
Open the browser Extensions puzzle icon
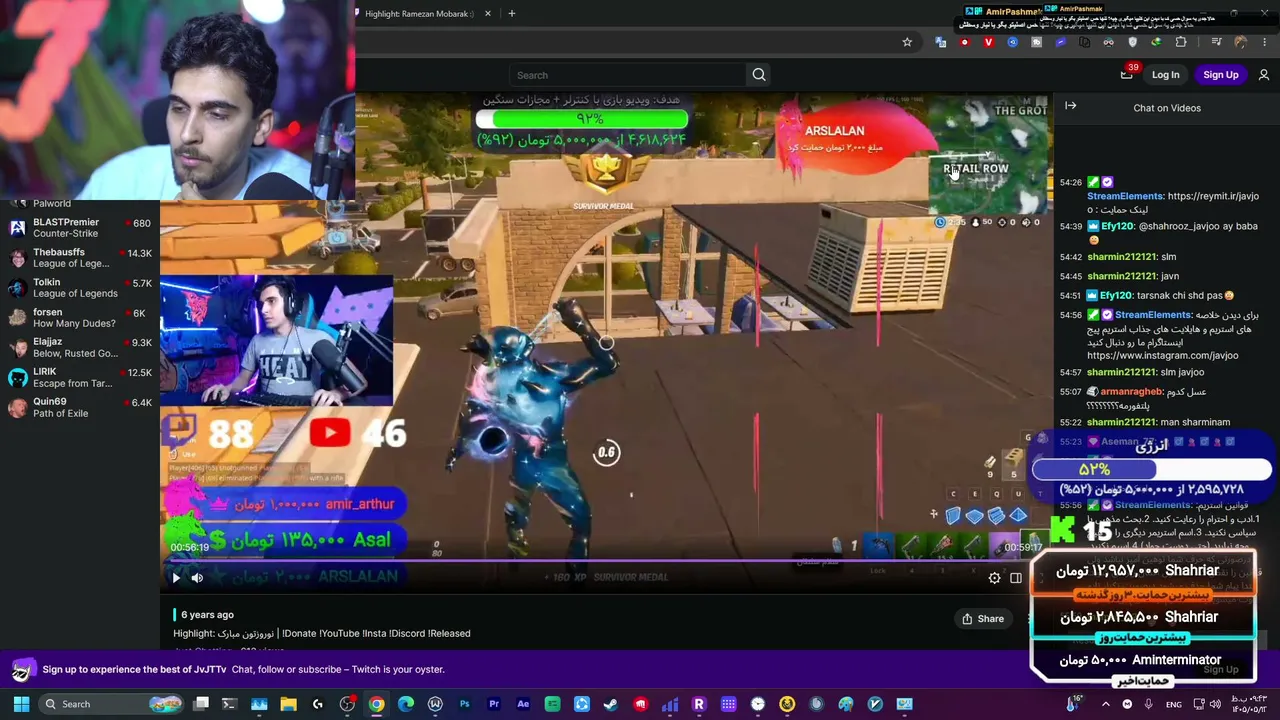click(1181, 42)
